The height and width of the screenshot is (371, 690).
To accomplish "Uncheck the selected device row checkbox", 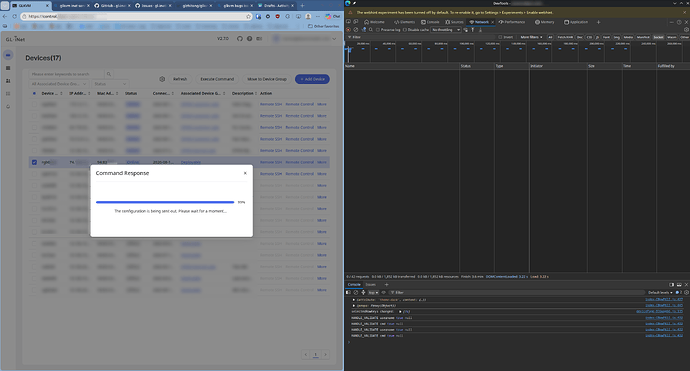I will (34, 162).
